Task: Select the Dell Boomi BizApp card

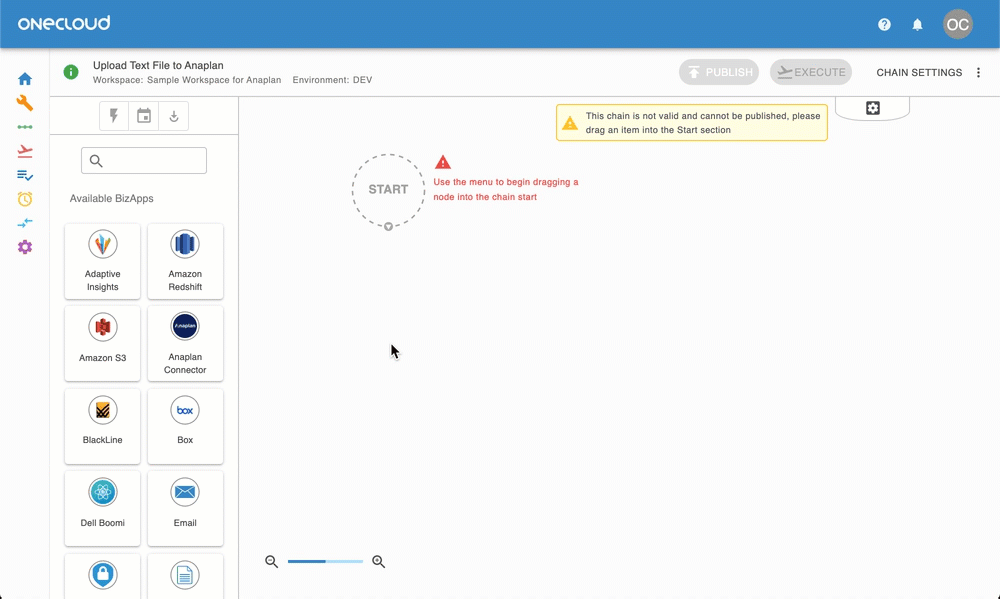Action: [102, 508]
